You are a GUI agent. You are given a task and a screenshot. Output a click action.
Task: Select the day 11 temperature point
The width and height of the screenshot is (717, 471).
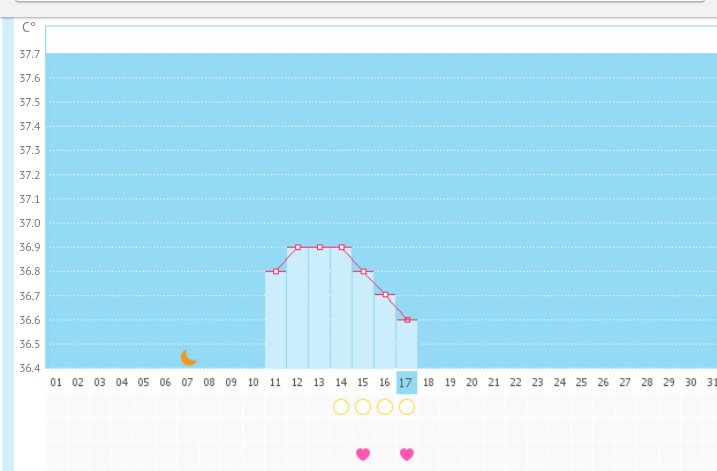pyautogui.click(x=276, y=271)
